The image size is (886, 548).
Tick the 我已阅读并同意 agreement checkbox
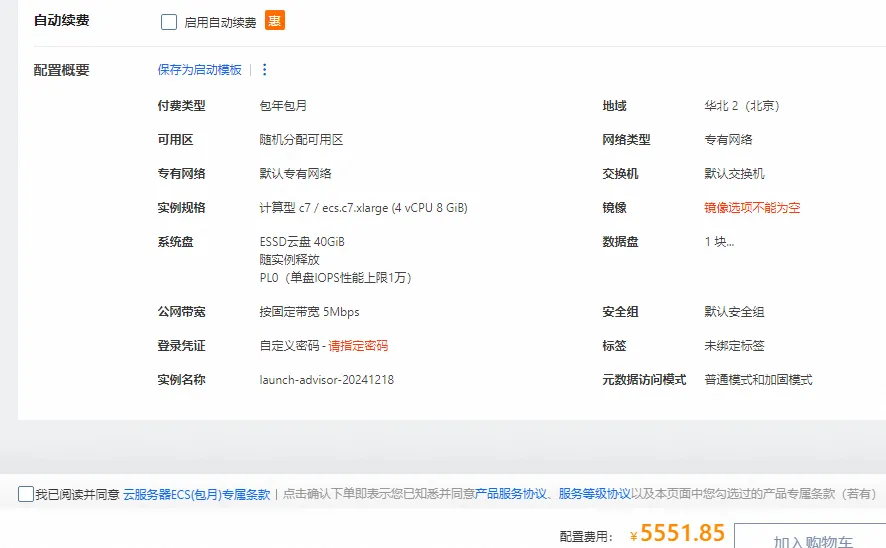tap(26, 494)
